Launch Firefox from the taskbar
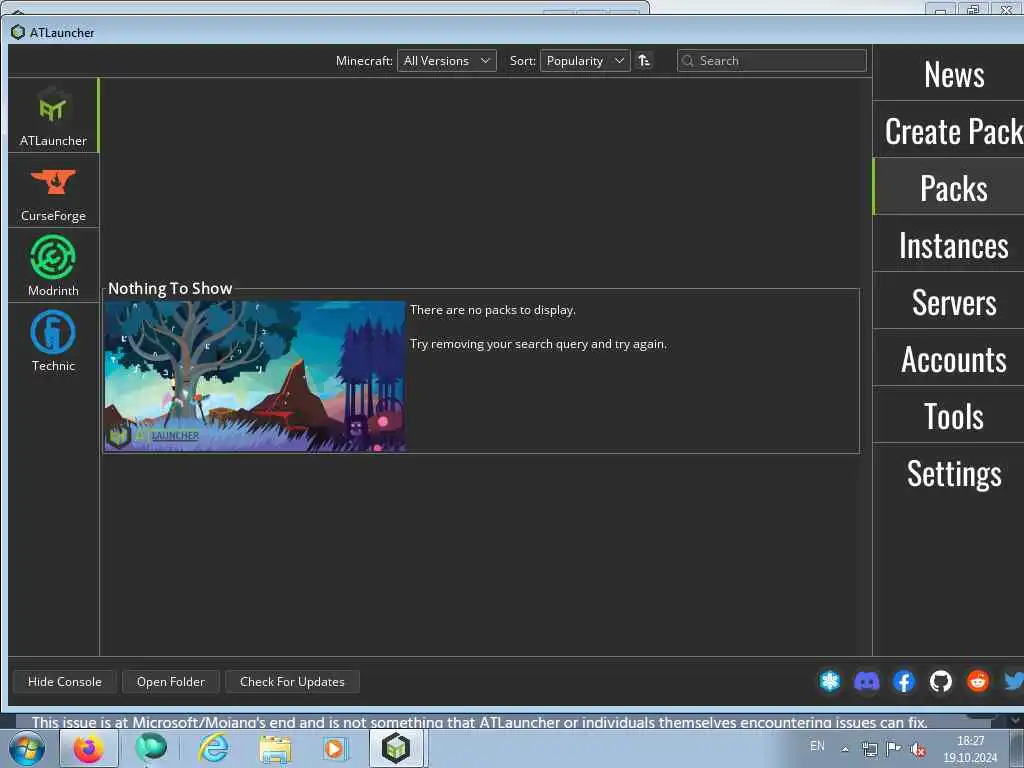The width and height of the screenshot is (1024, 768). (x=89, y=748)
